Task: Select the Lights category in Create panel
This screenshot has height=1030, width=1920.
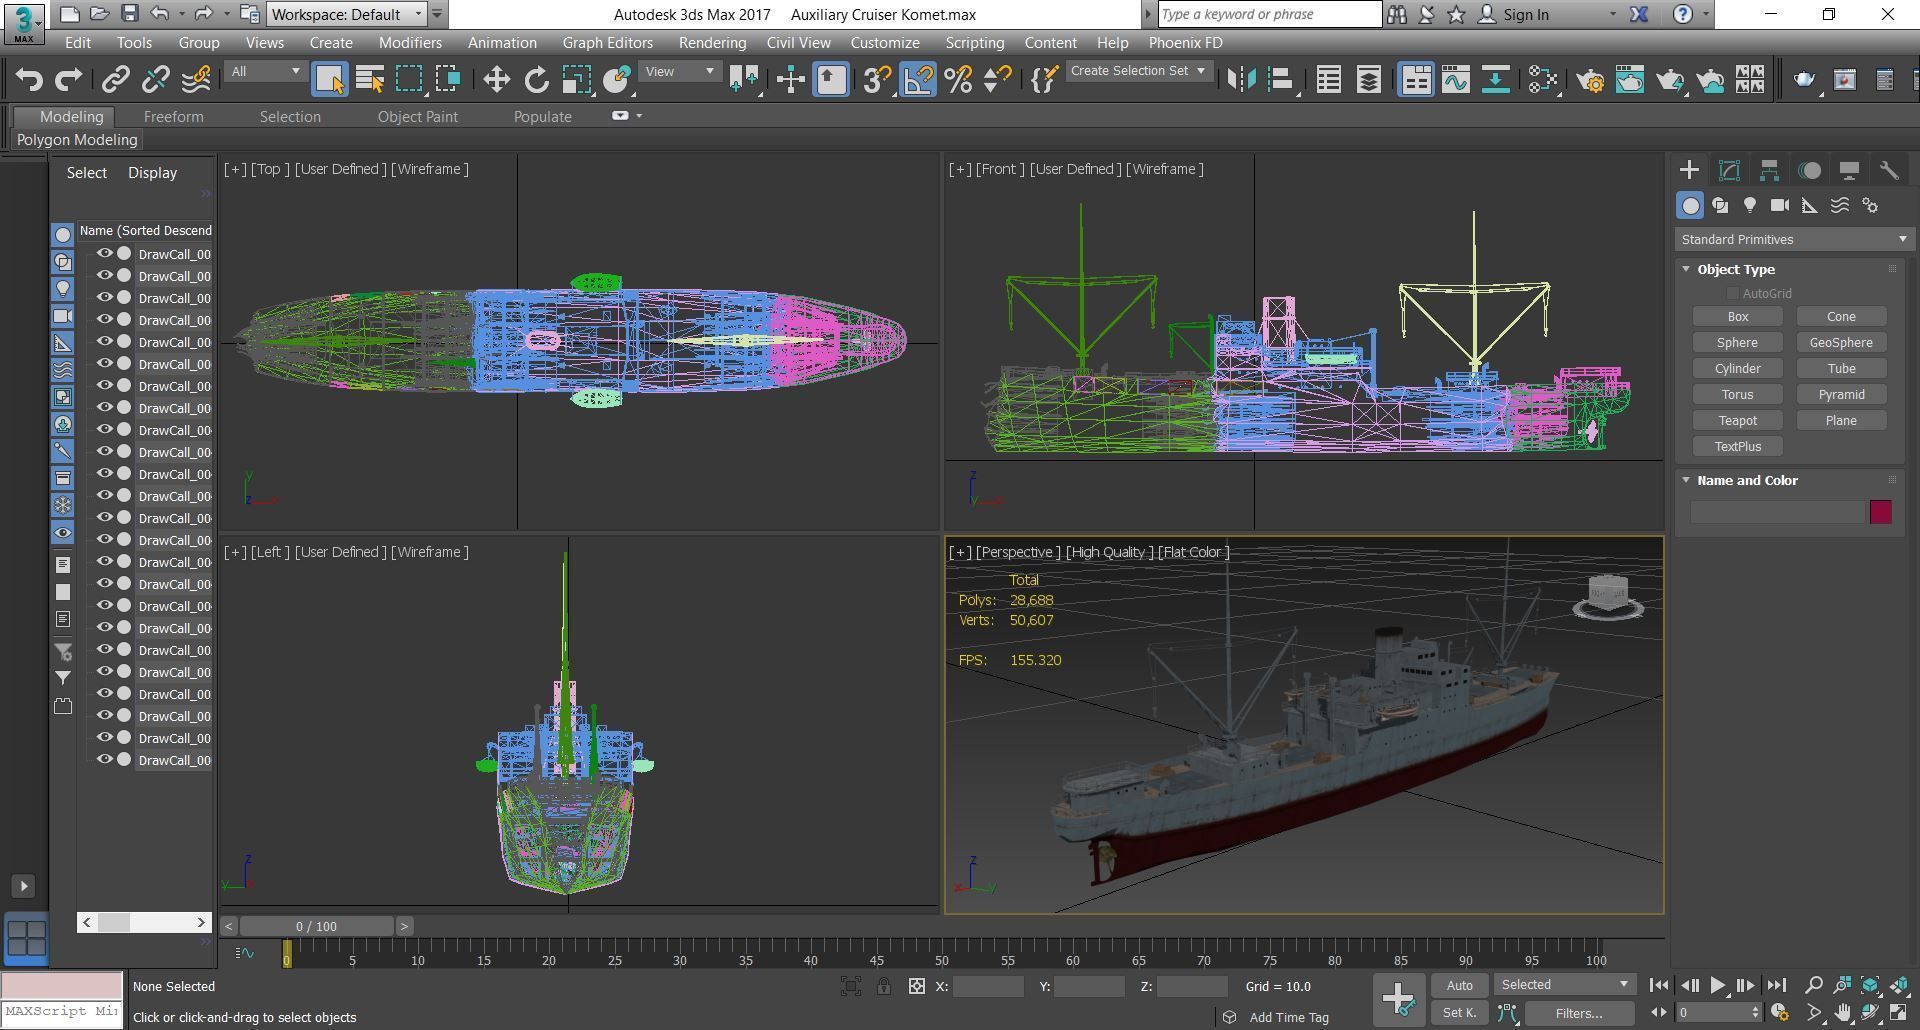Action: tap(1750, 205)
